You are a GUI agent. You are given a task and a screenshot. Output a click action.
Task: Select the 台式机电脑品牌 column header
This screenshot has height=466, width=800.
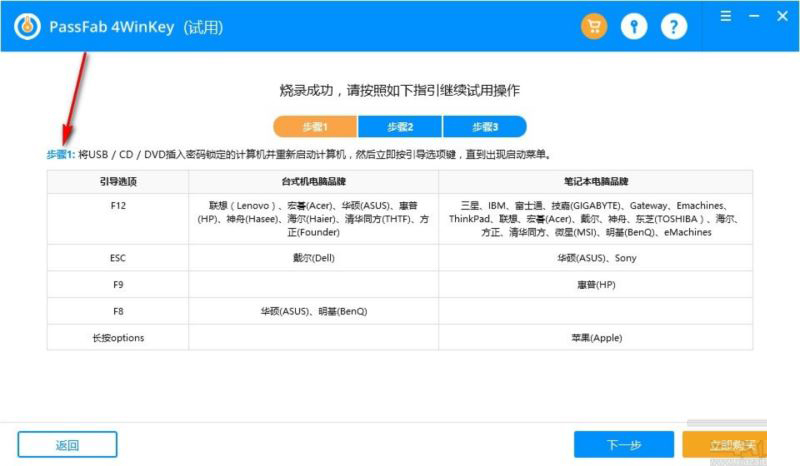(313, 182)
